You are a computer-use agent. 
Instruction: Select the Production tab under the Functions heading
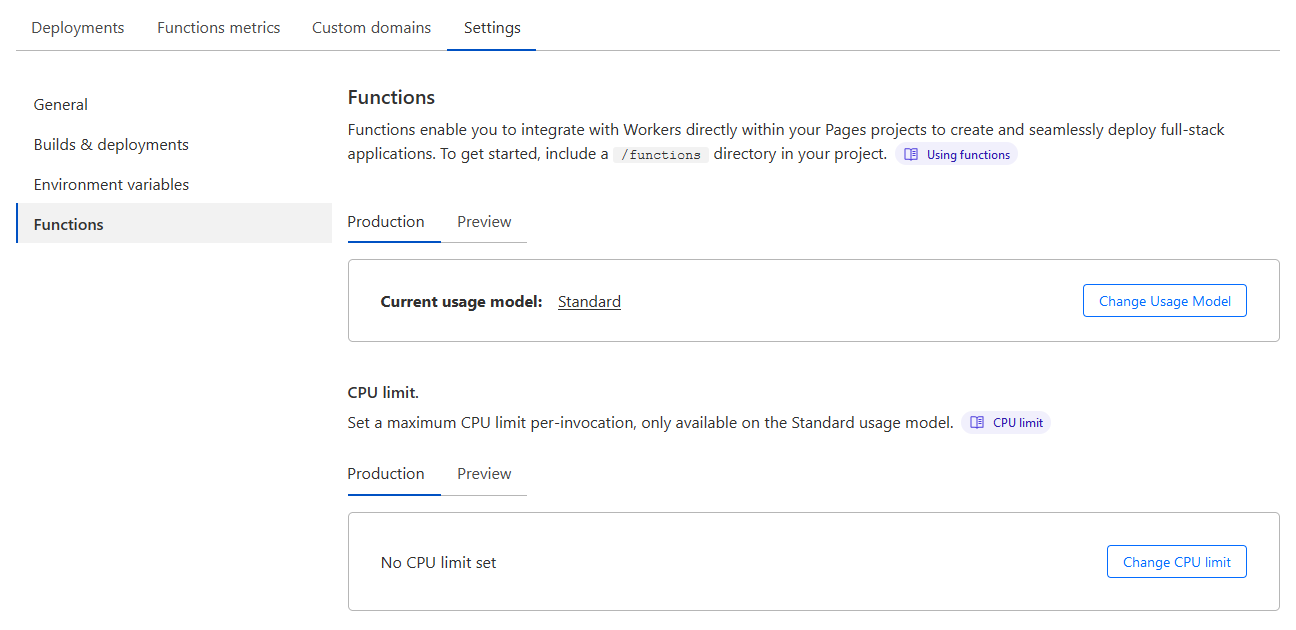coord(386,222)
